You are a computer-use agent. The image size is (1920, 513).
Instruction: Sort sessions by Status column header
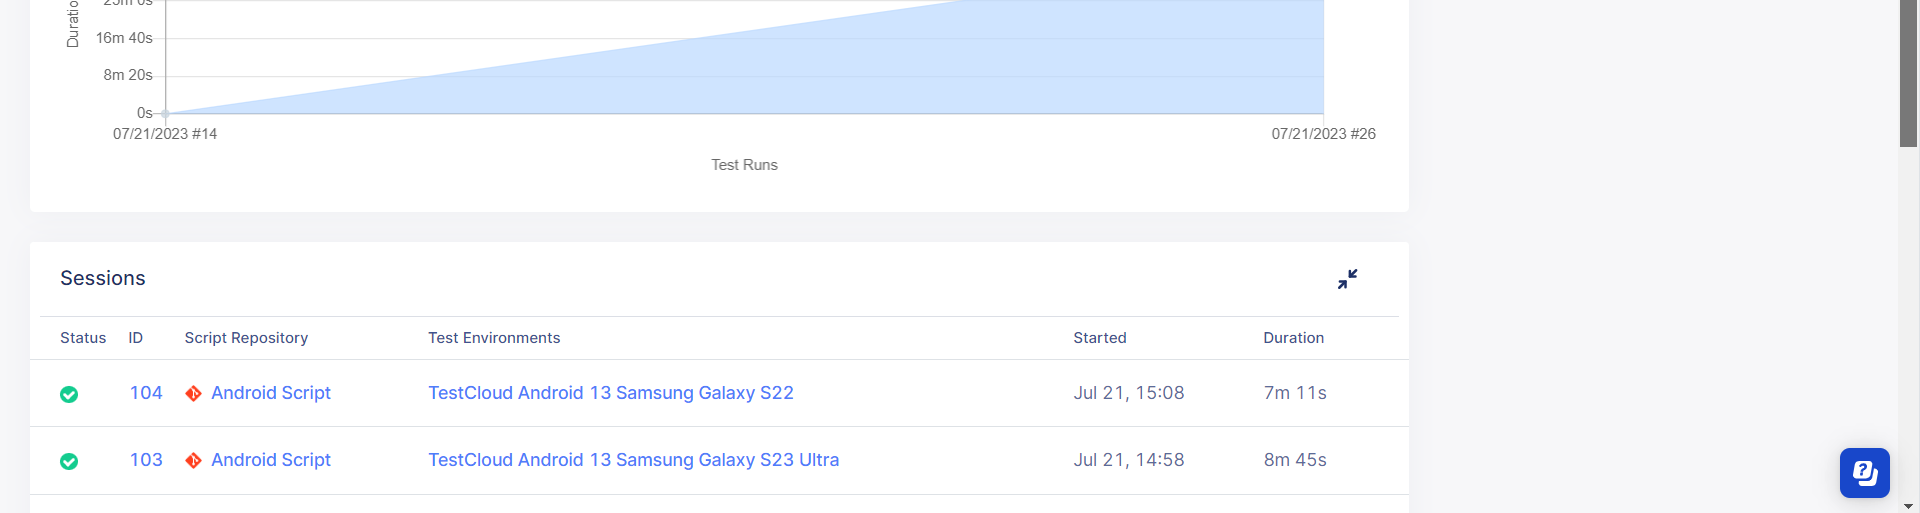click(83, 338)
